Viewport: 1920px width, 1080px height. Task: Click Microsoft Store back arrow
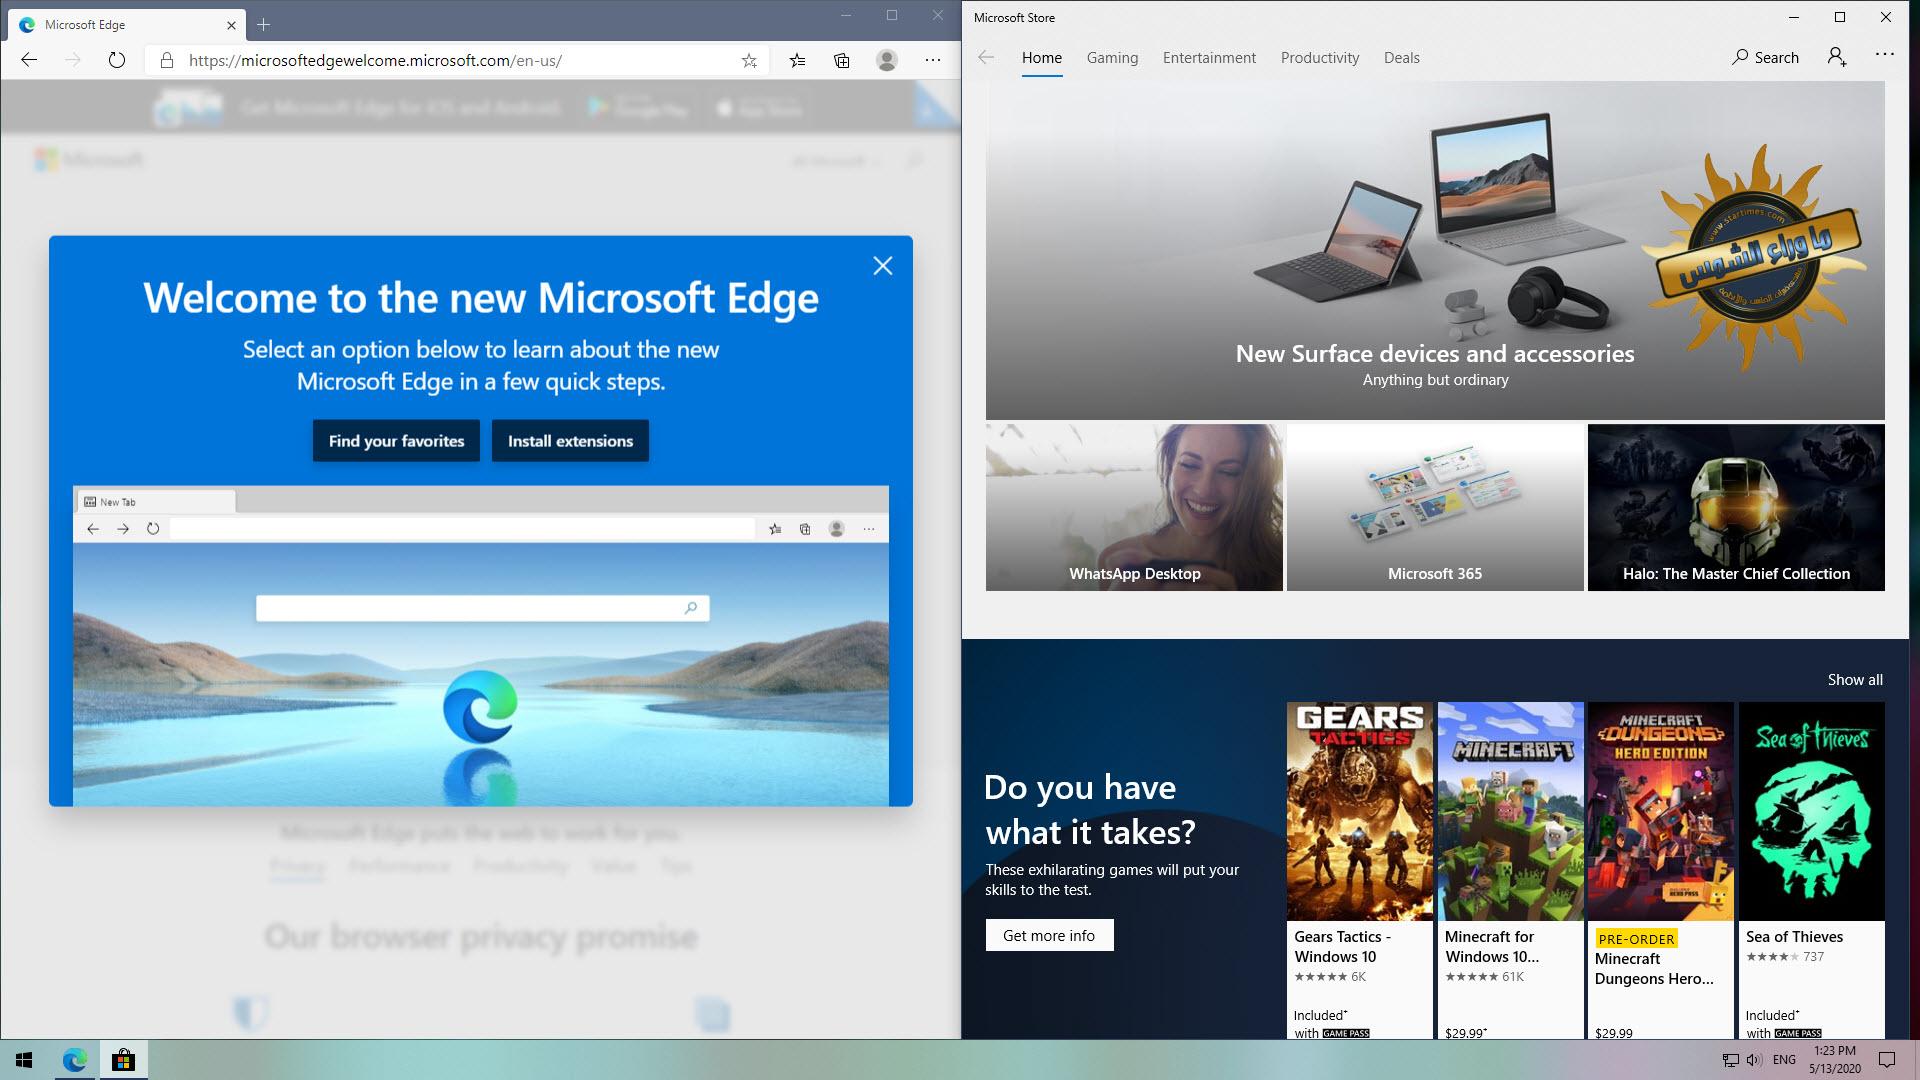click(986, 57)
